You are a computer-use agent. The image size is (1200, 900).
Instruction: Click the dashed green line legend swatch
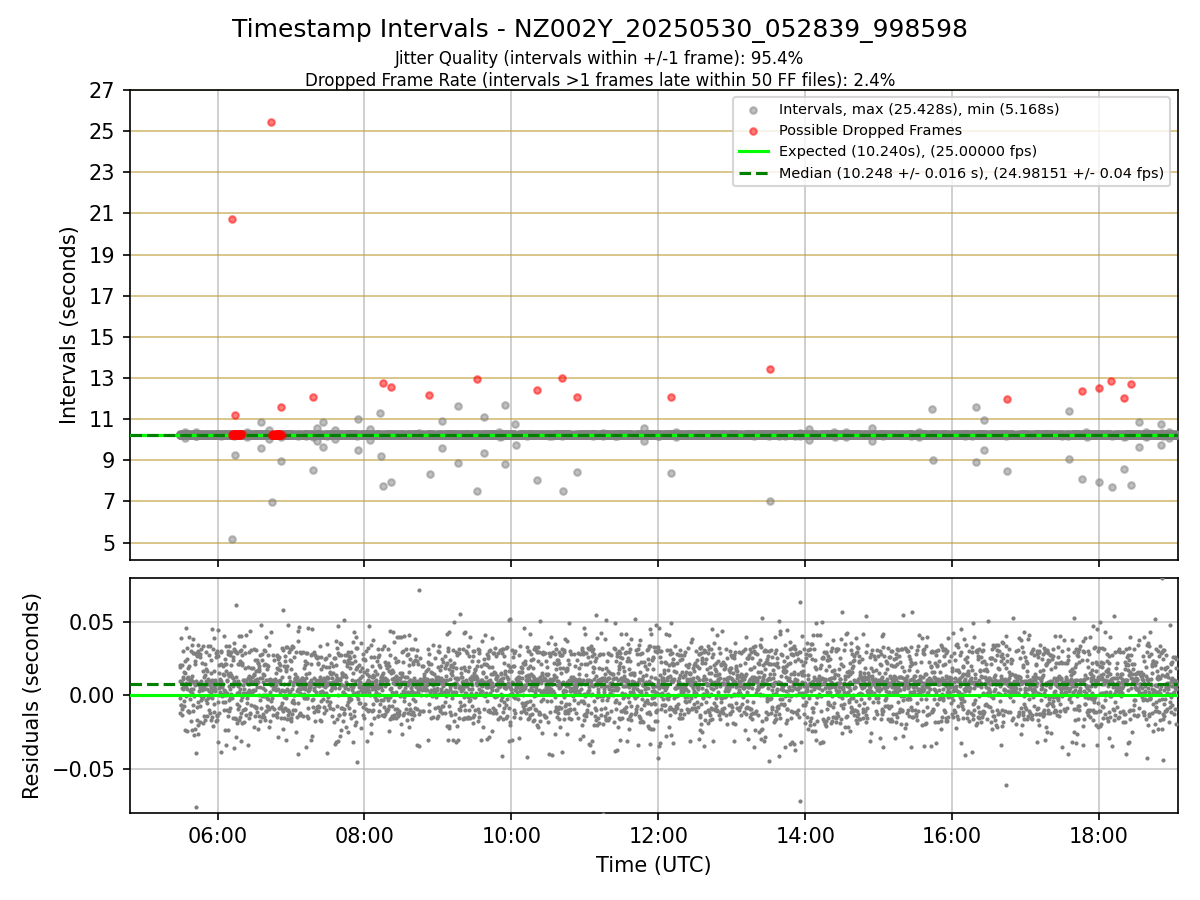[754, 173]
